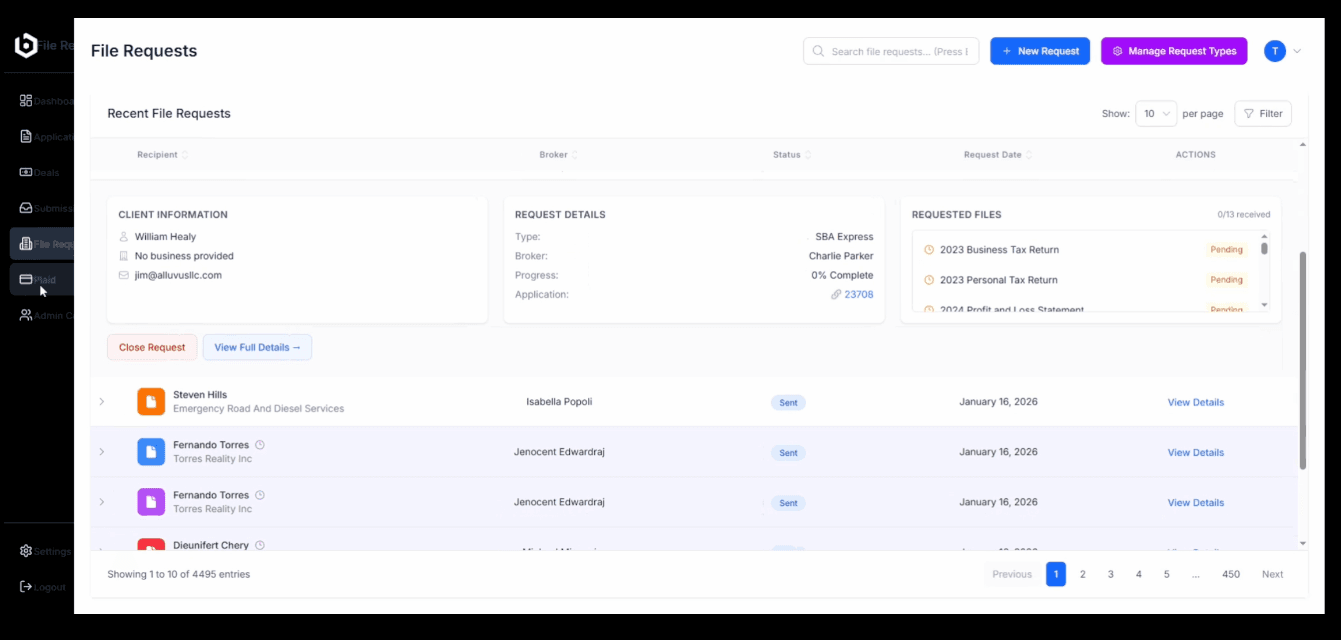
Task: Click the app logo at top left
Action: [26, 44]
